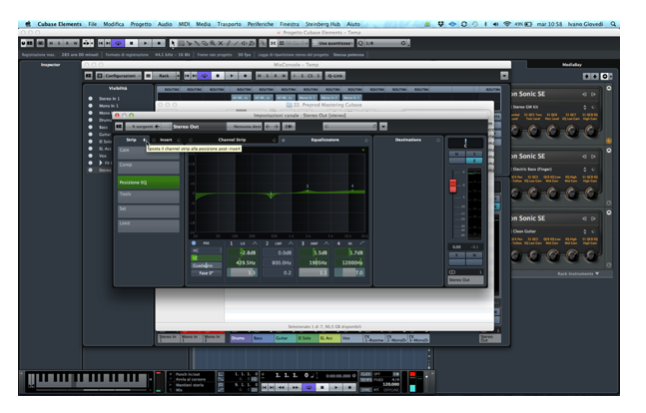Click the window layout icon in channel settings

click(x=119, y=127)
